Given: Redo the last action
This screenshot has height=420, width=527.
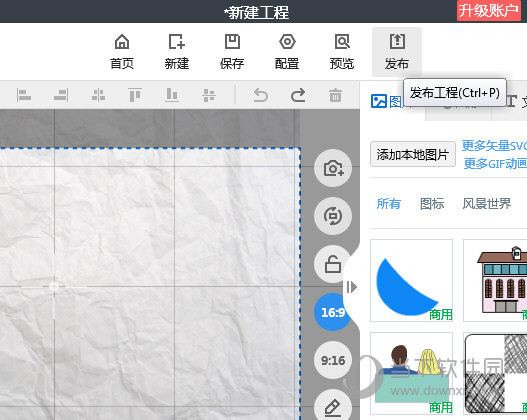Looking at the screenshot, I should click(298, 95).
